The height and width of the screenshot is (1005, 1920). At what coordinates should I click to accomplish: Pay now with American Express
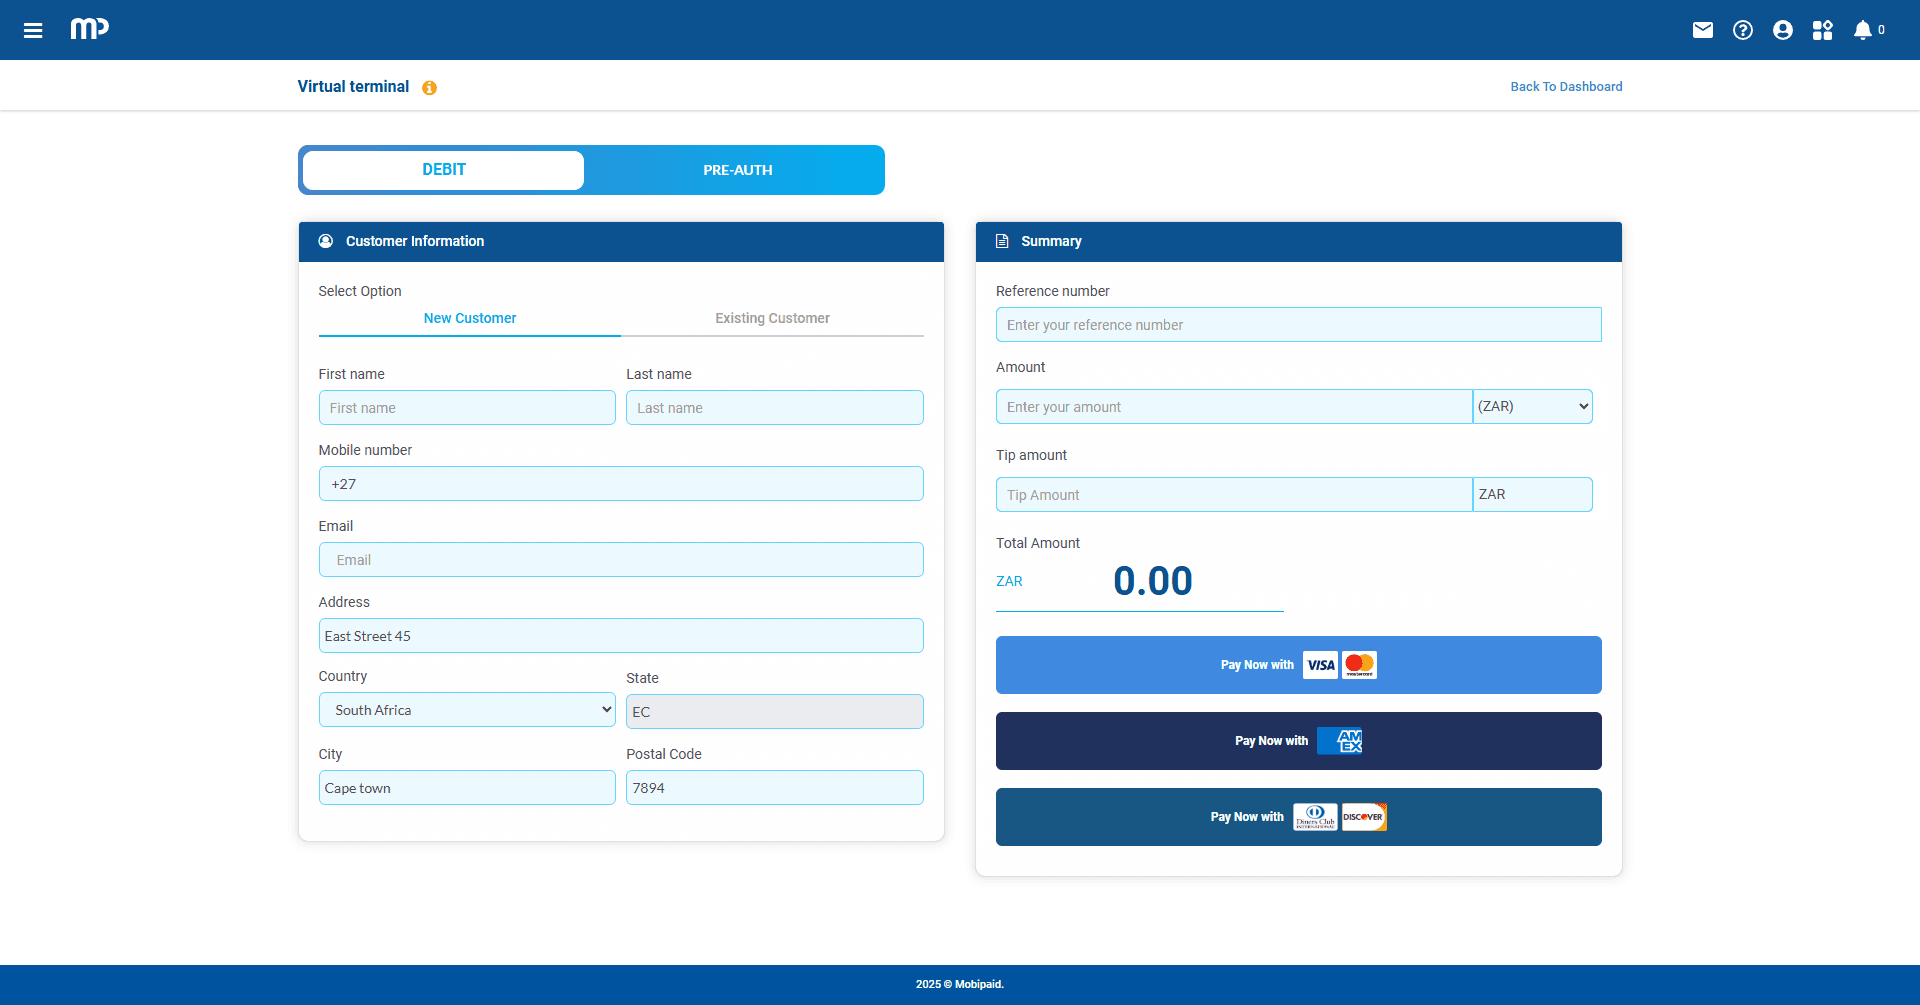tap(1298, 741)
